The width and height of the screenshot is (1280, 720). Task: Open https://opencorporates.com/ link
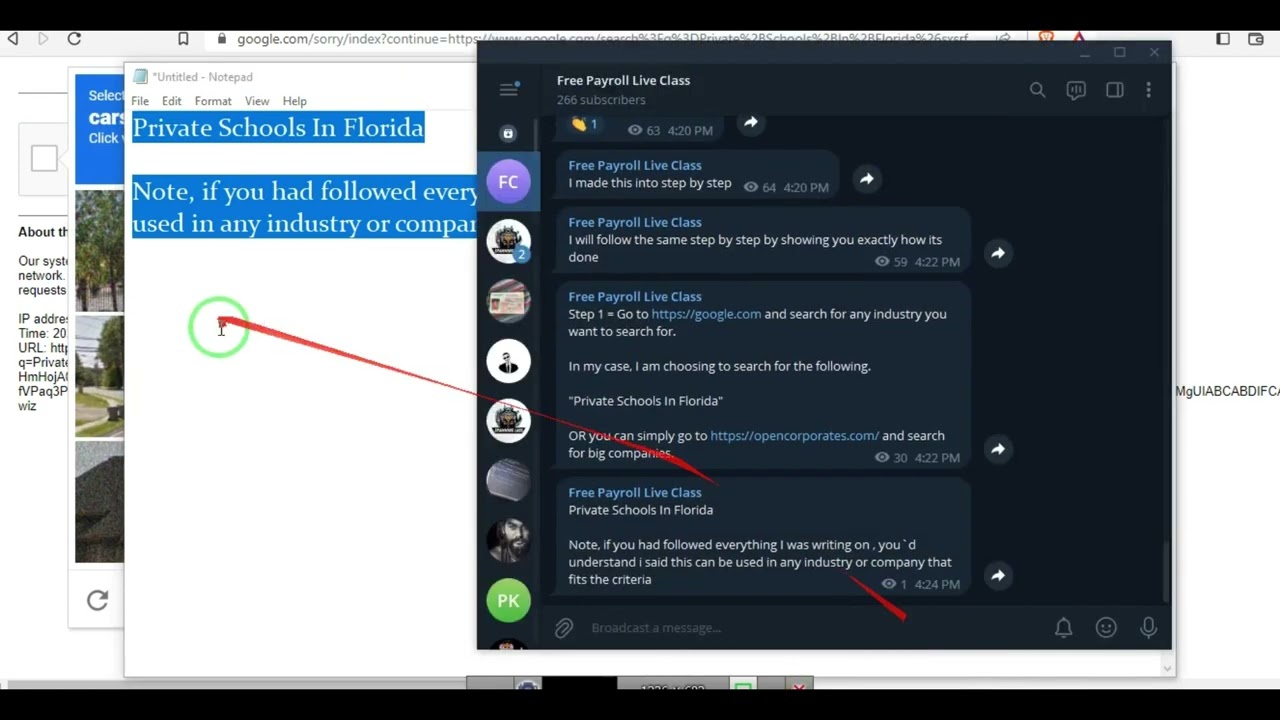tap(795, 436)
